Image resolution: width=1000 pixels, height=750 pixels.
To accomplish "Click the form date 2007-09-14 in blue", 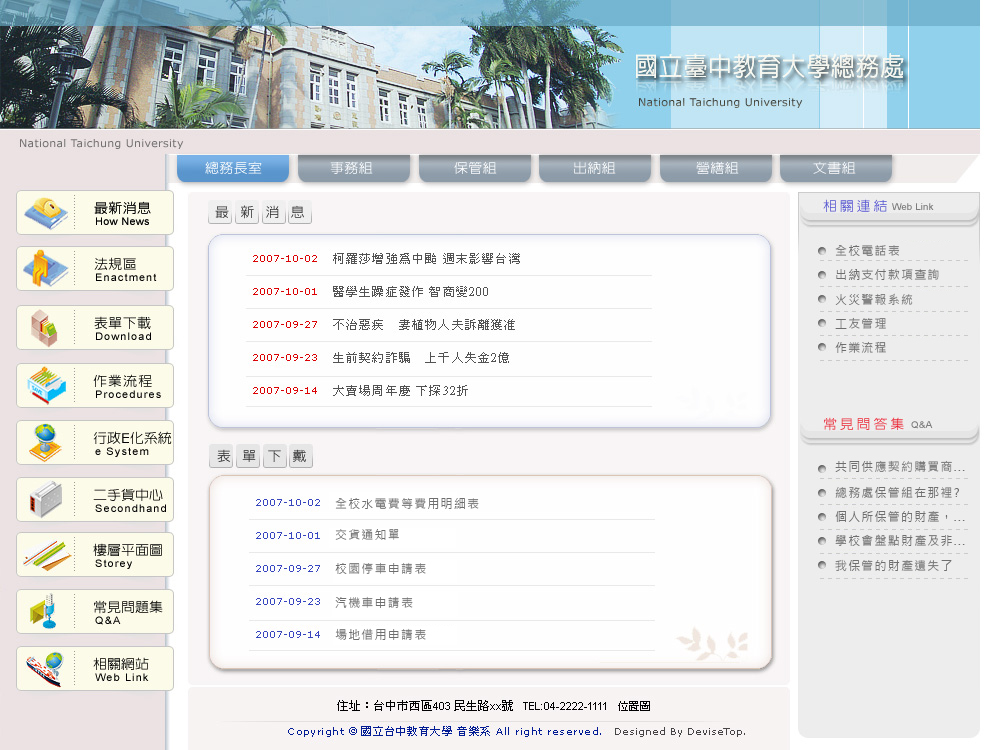I will pyautogui.click(x=288, y=635).
